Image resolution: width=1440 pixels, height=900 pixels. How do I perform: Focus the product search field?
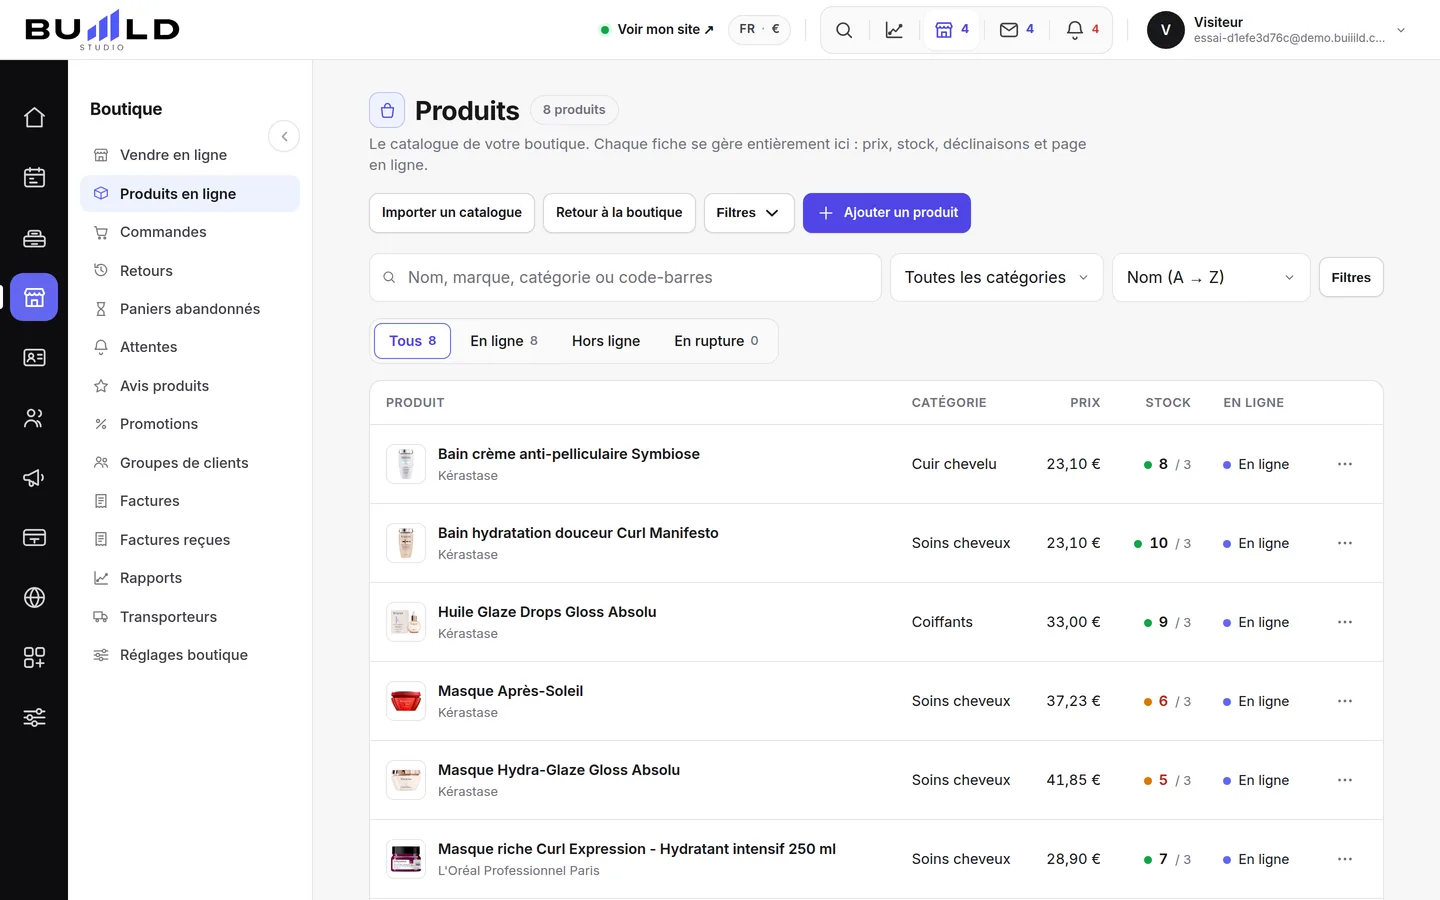click(x=625, y=277)
